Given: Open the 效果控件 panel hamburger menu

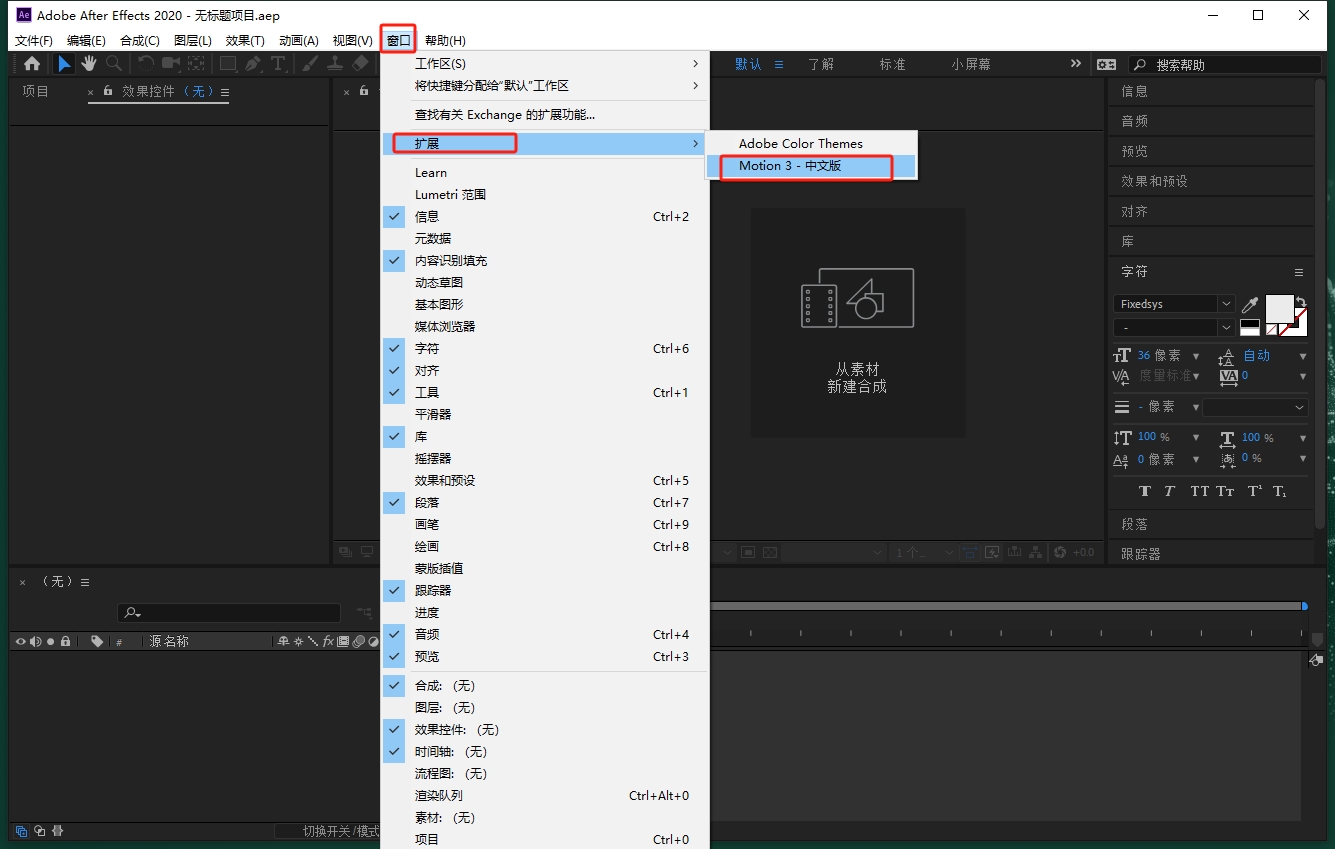Looking at the screenshot, I should coord(225,92).
